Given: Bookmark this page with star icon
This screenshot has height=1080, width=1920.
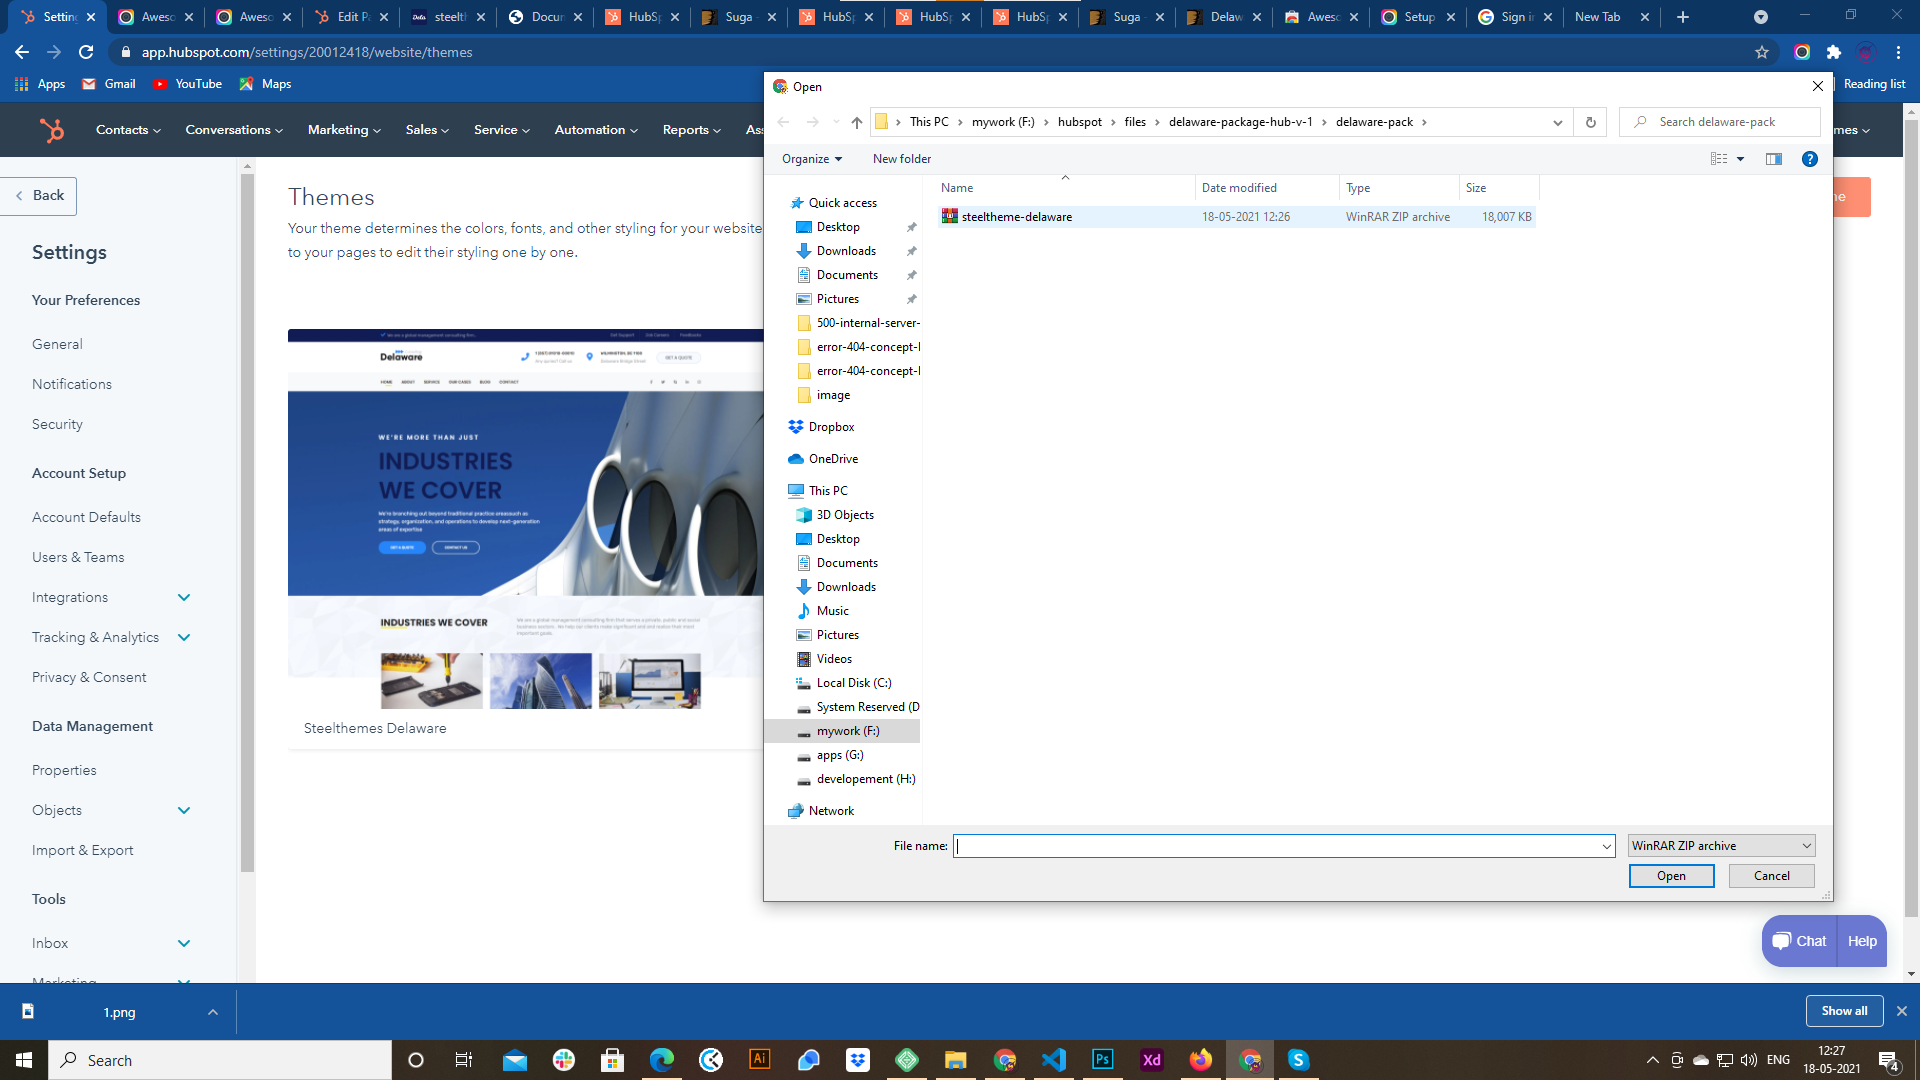Looking at the screenshot, I should 1762,52.
